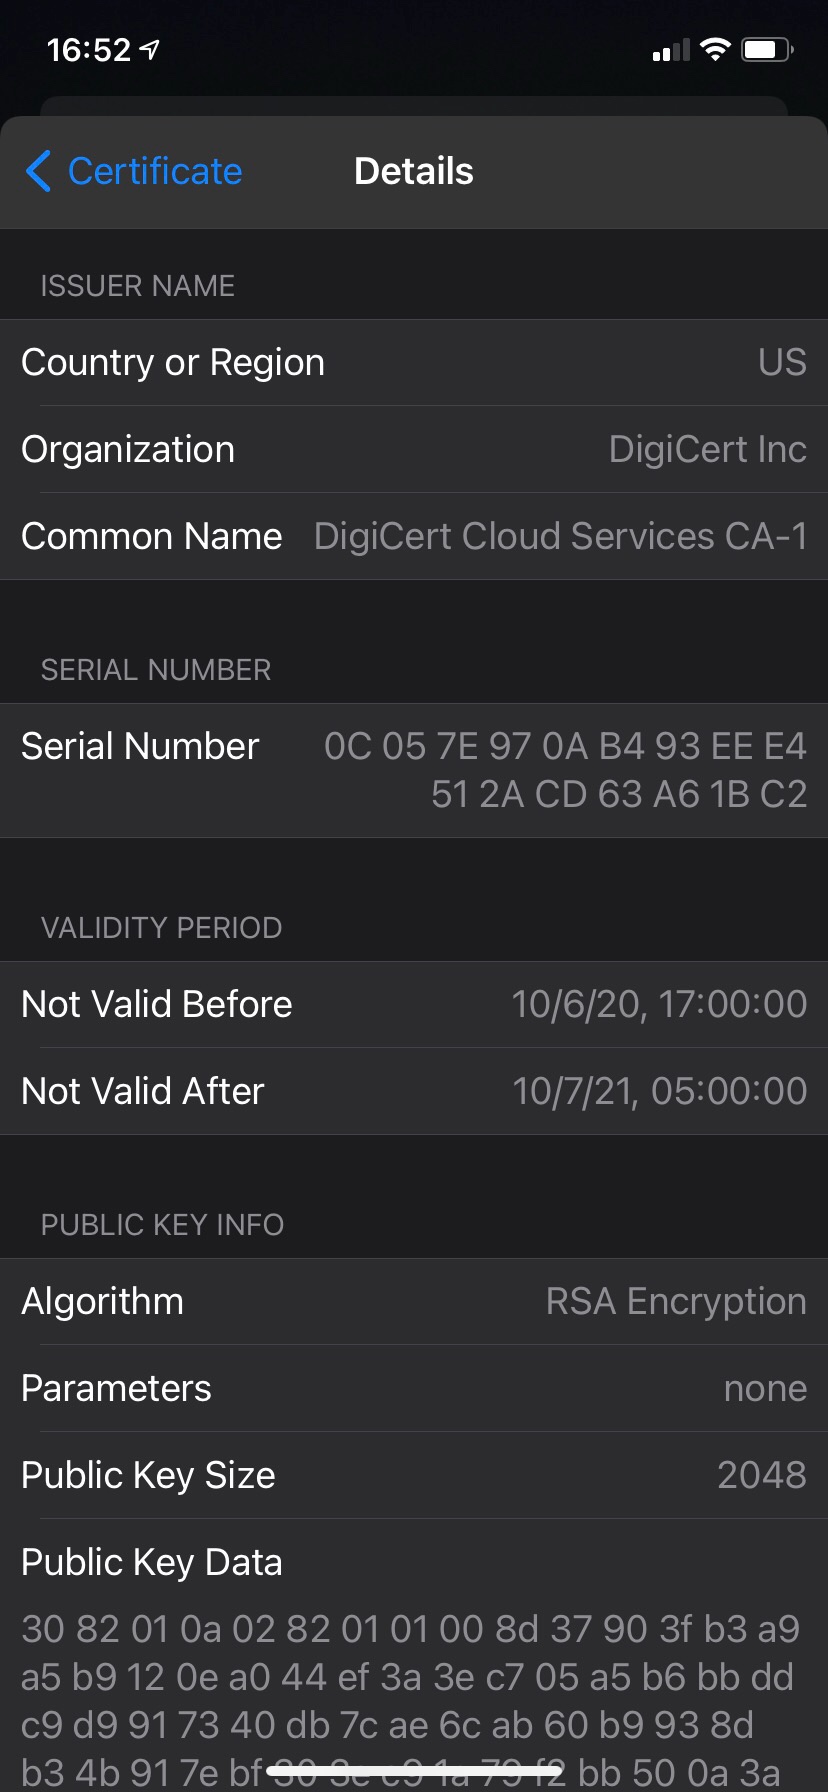
Task: Tap the cellular signal bars icon
Action: [x=671, y=50]
